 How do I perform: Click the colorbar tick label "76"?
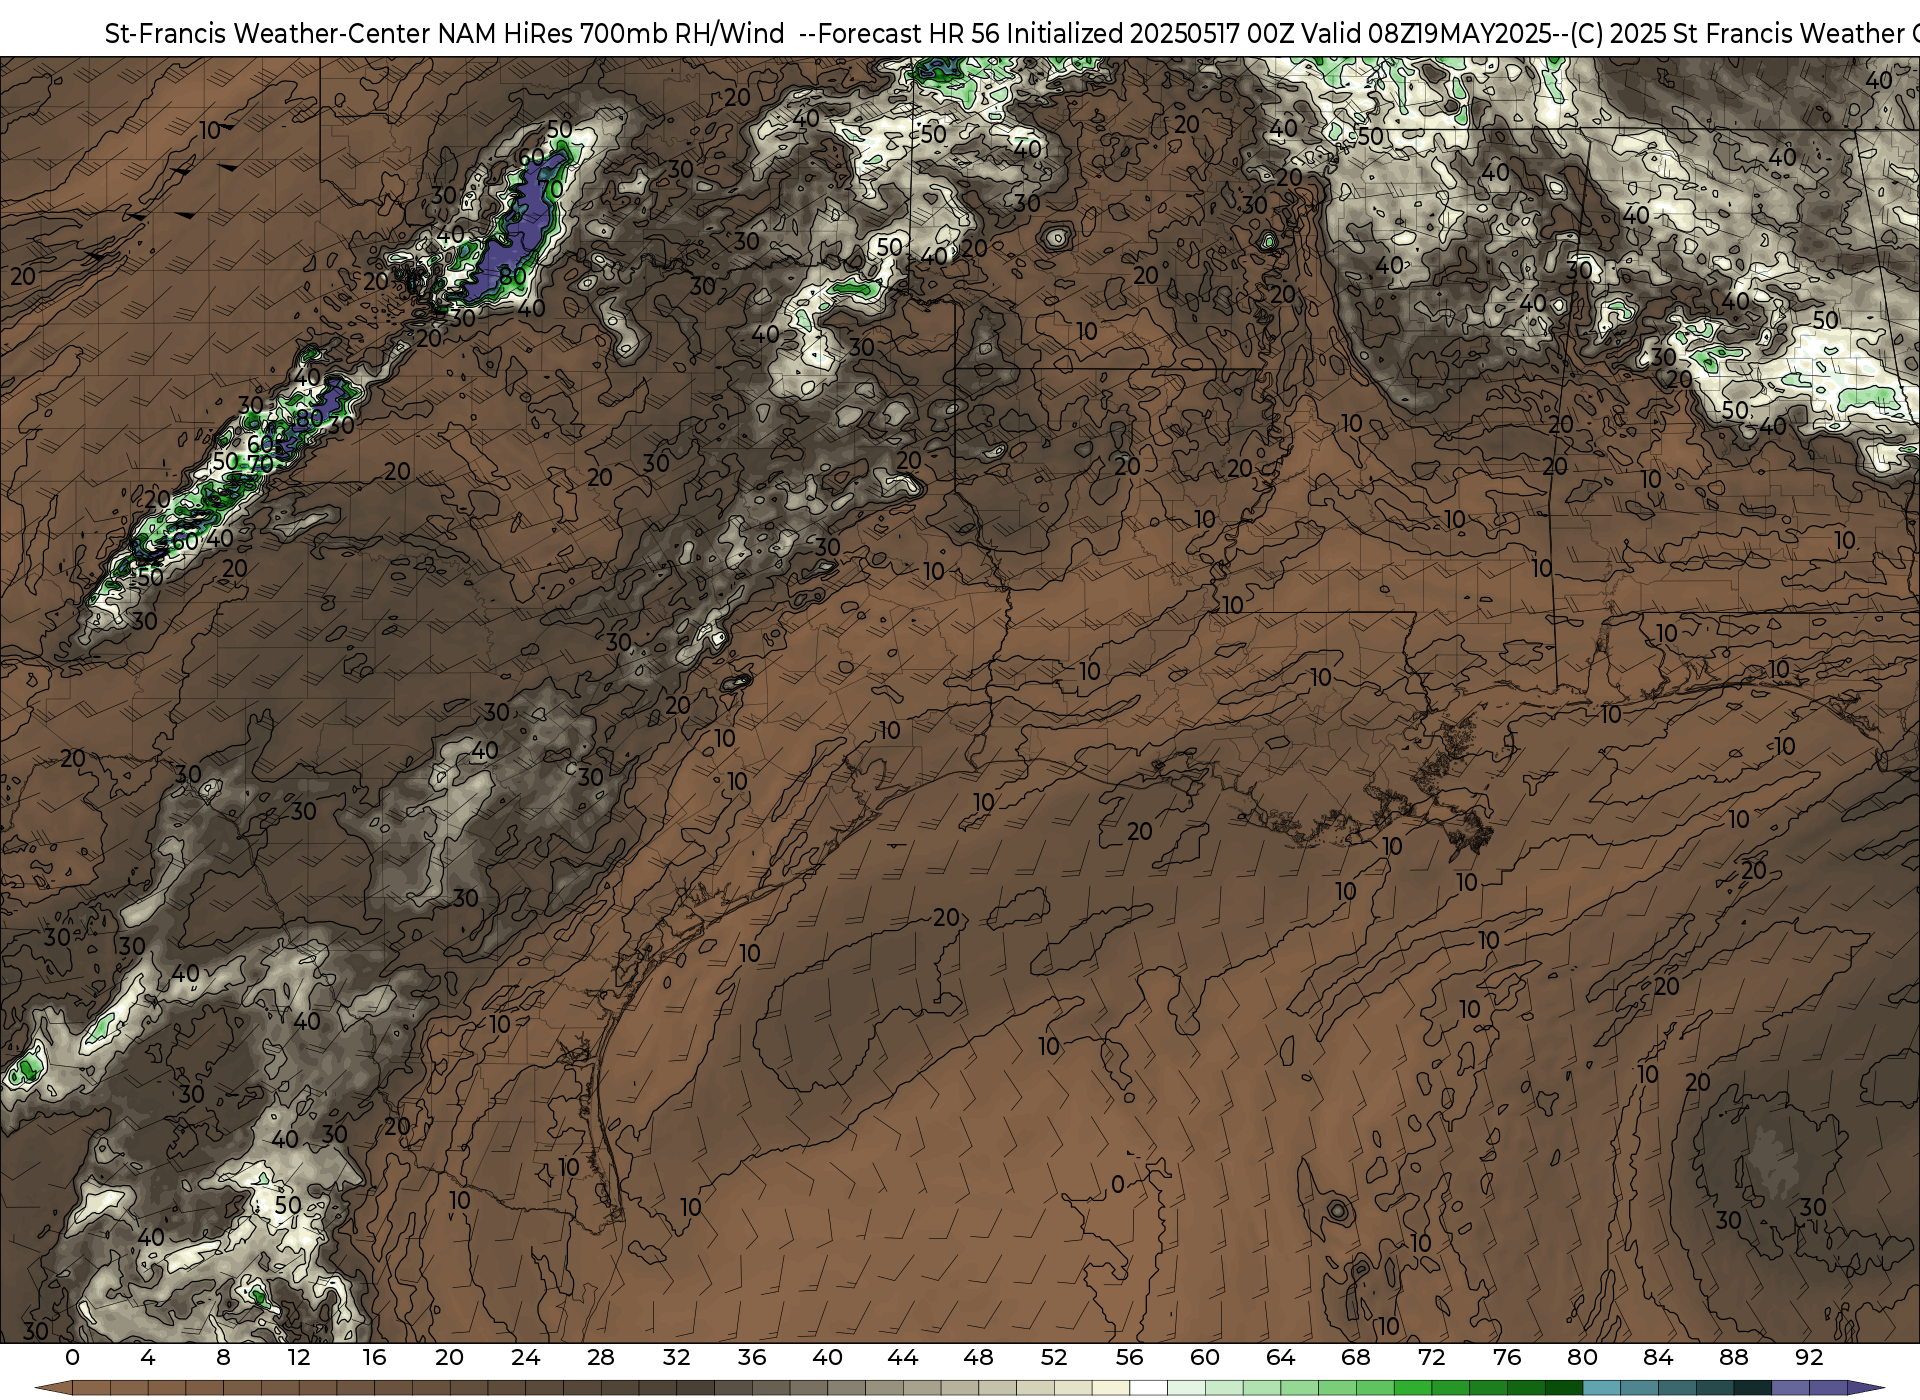[1507, 1357]
